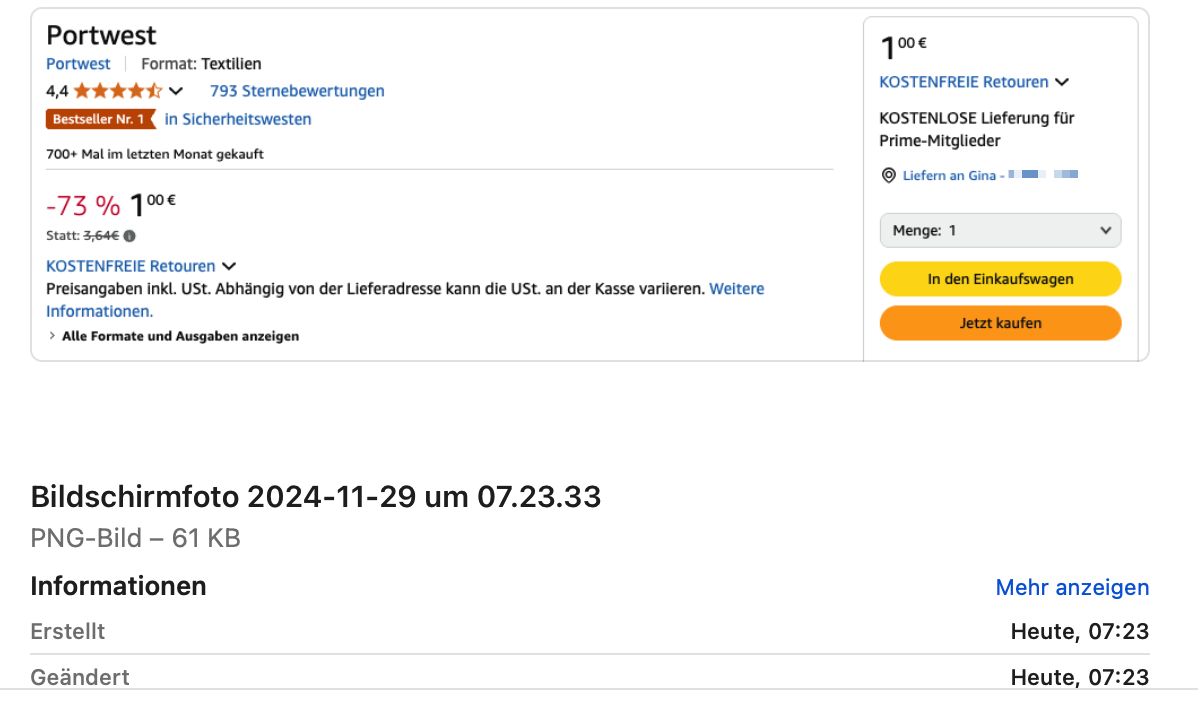Click the Weitere Informationen link
Screen dimensions: 1198x720
[736, 289]
